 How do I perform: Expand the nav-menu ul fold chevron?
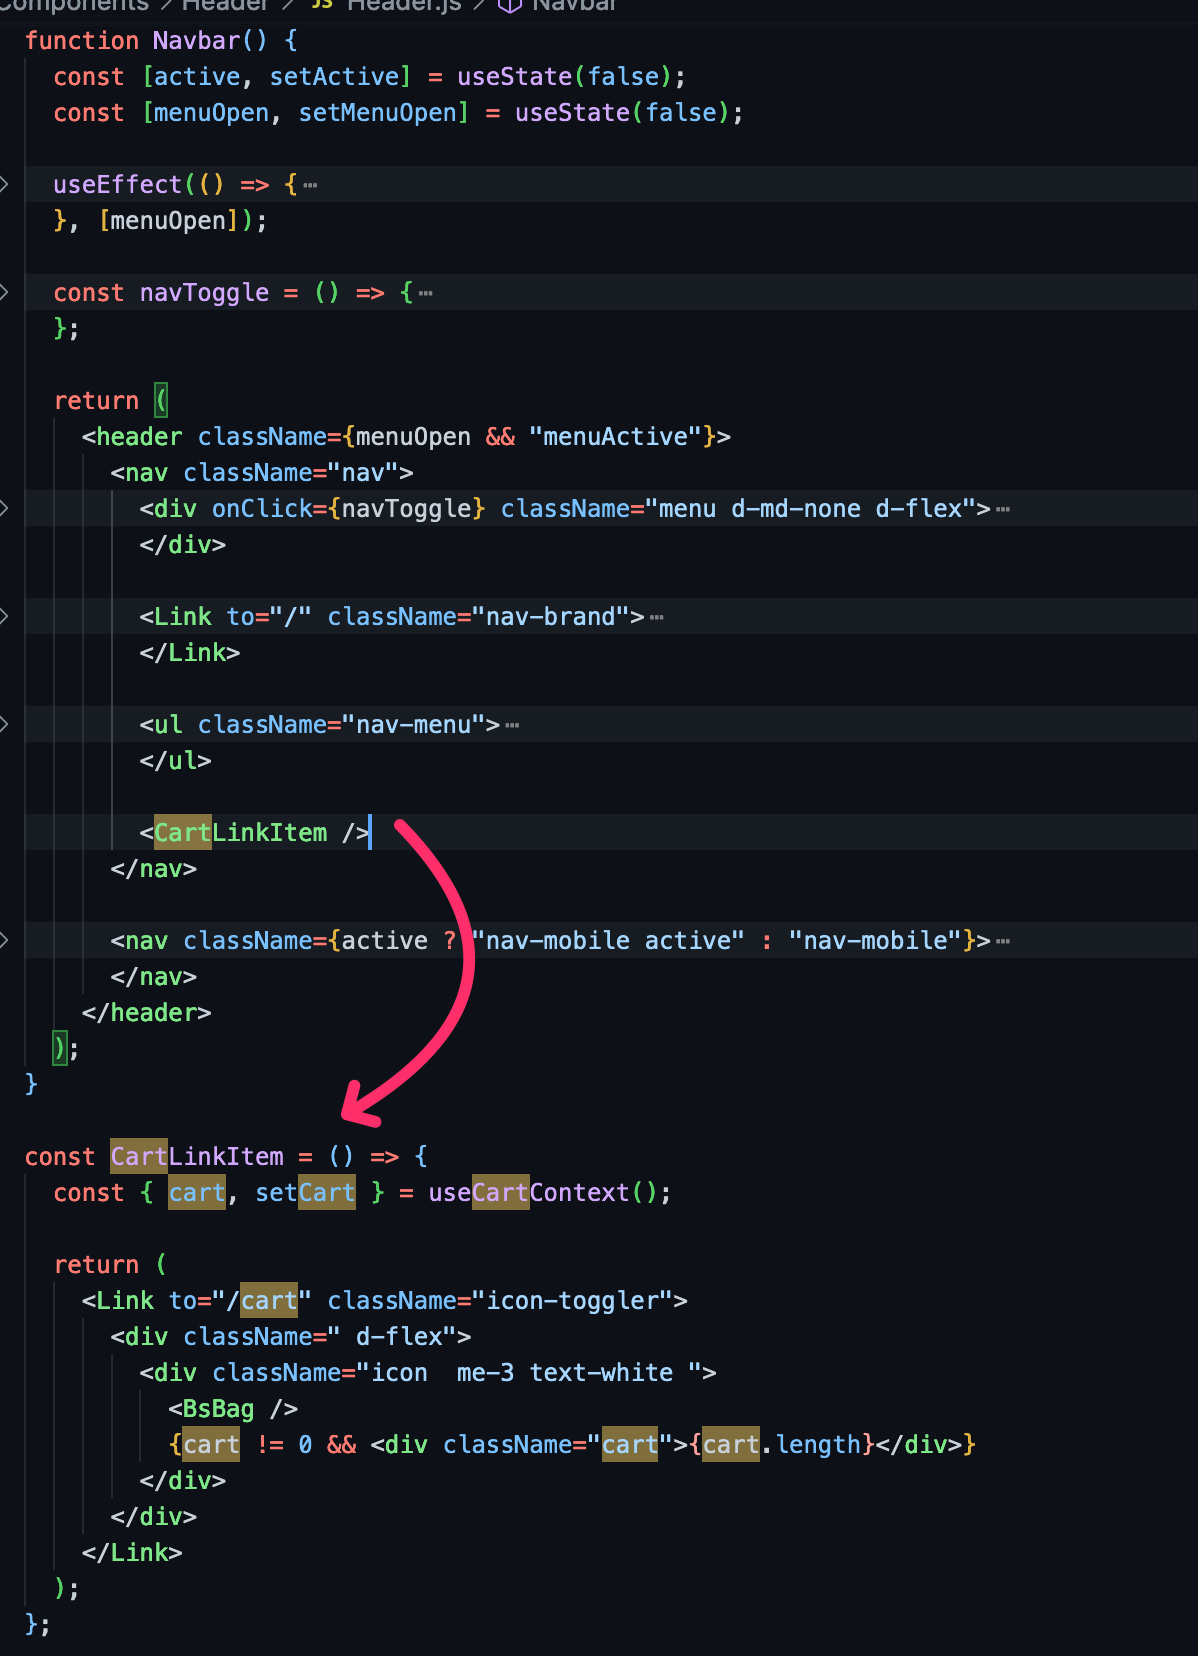[x=5, y=724]
